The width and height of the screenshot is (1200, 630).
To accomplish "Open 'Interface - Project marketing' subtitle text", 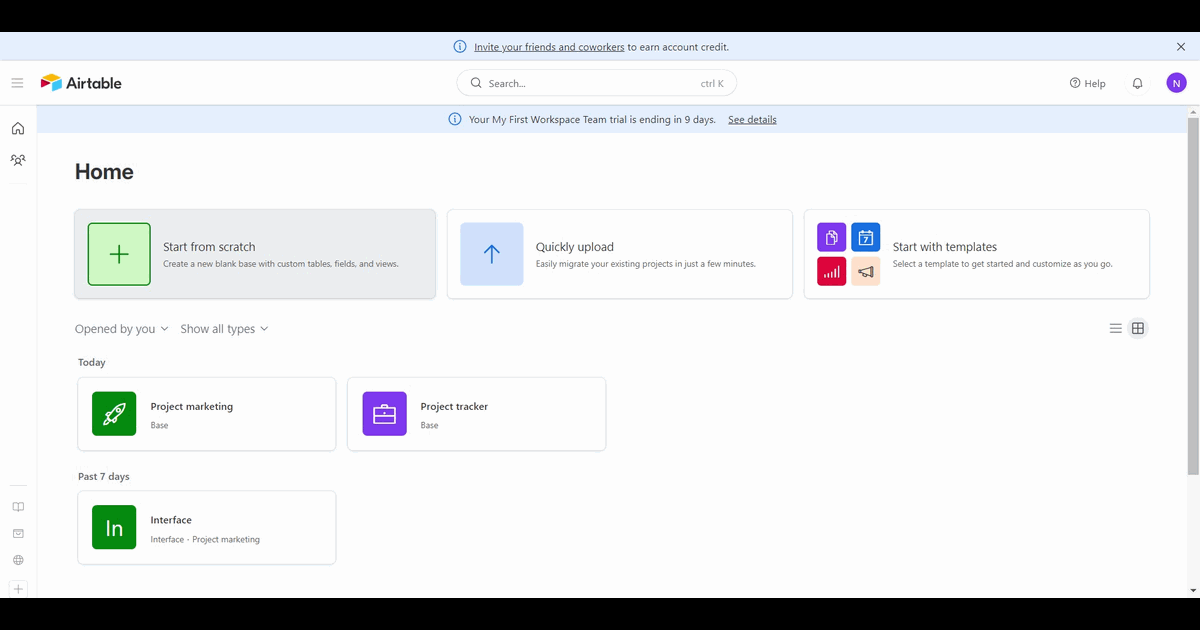I will click(205, 540).
